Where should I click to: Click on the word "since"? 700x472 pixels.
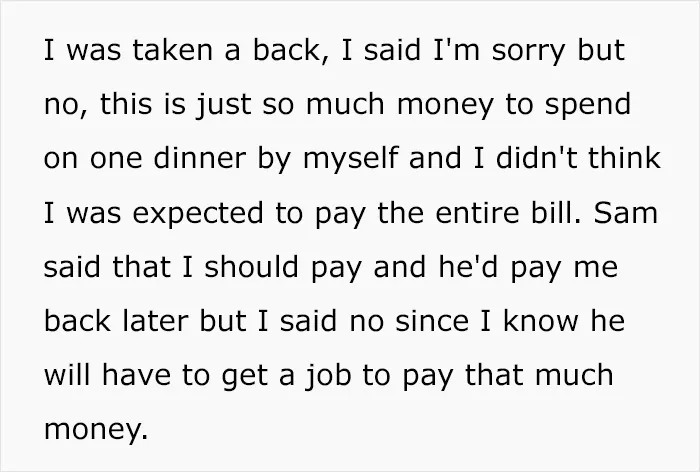tap(432, 321)
